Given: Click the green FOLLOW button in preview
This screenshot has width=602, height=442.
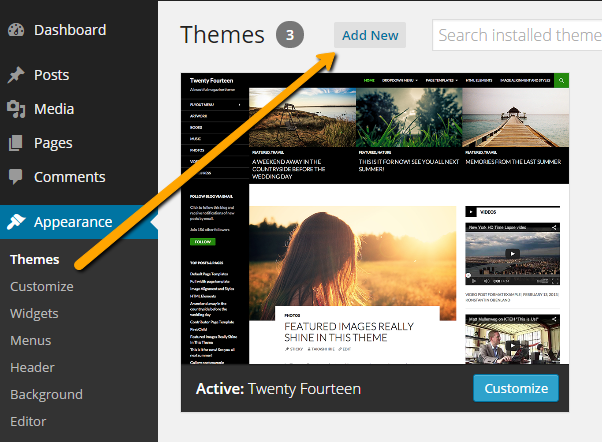Looking at the screenshot, I should click(x=203, y=242).
